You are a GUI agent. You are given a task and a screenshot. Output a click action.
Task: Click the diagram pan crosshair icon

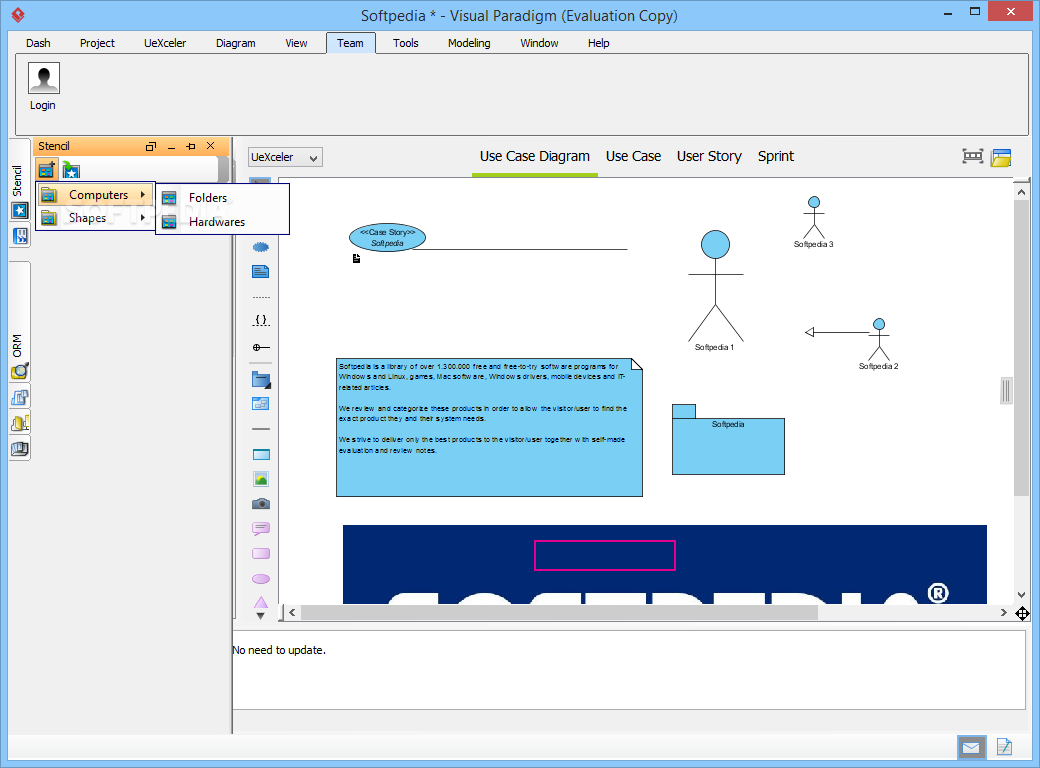pyautogui.click(x=1022, y=613)
